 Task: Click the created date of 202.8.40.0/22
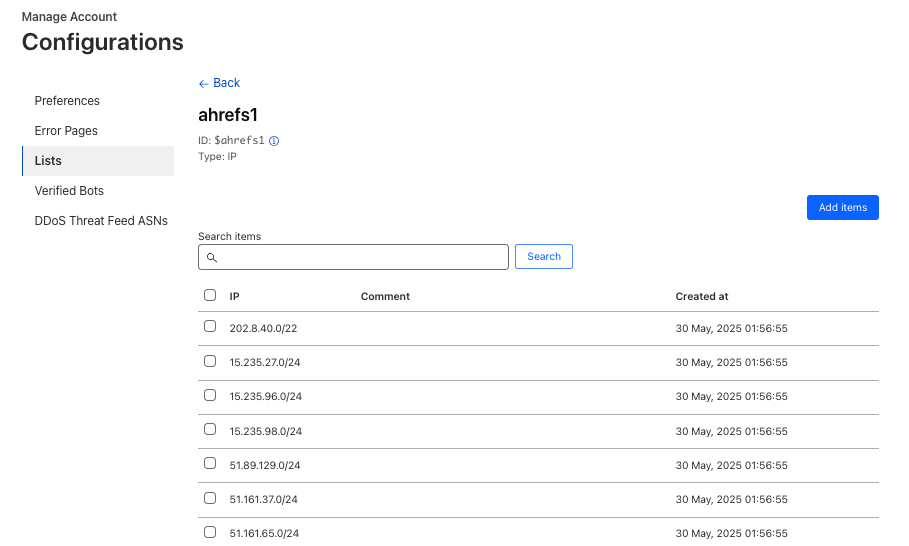pos(732,329)
